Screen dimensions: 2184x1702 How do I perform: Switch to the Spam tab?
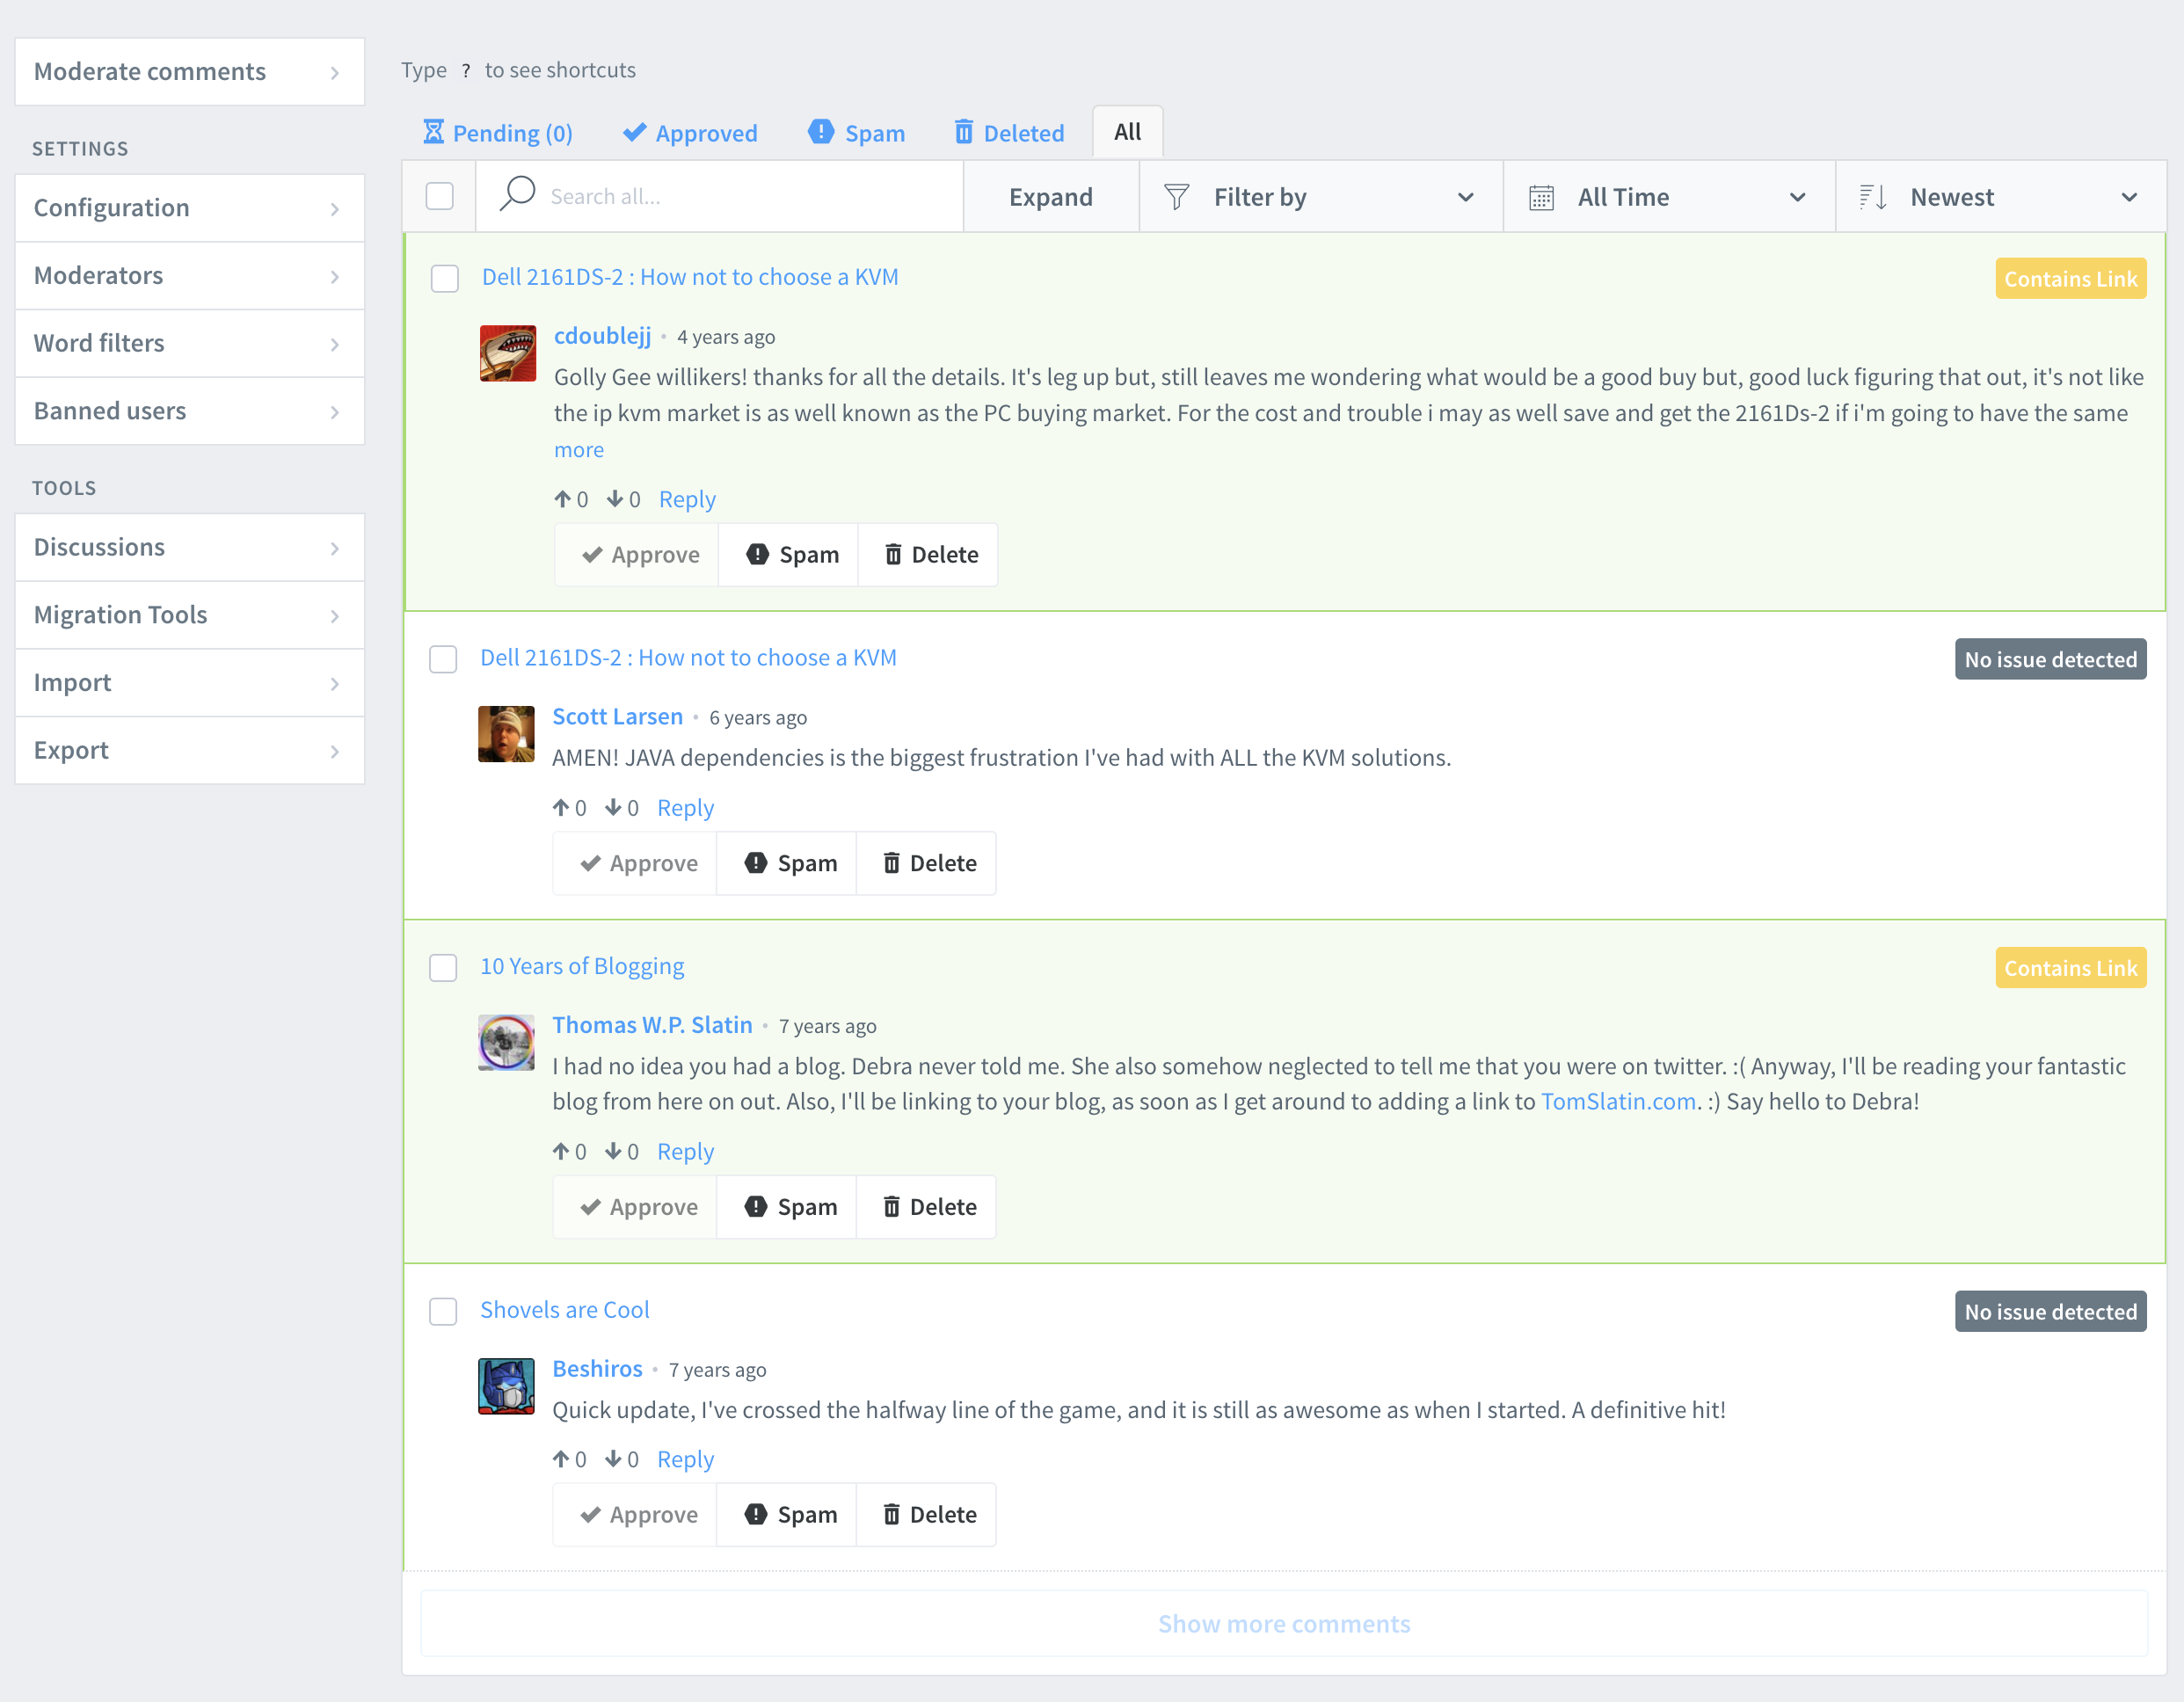click(857, 132)
